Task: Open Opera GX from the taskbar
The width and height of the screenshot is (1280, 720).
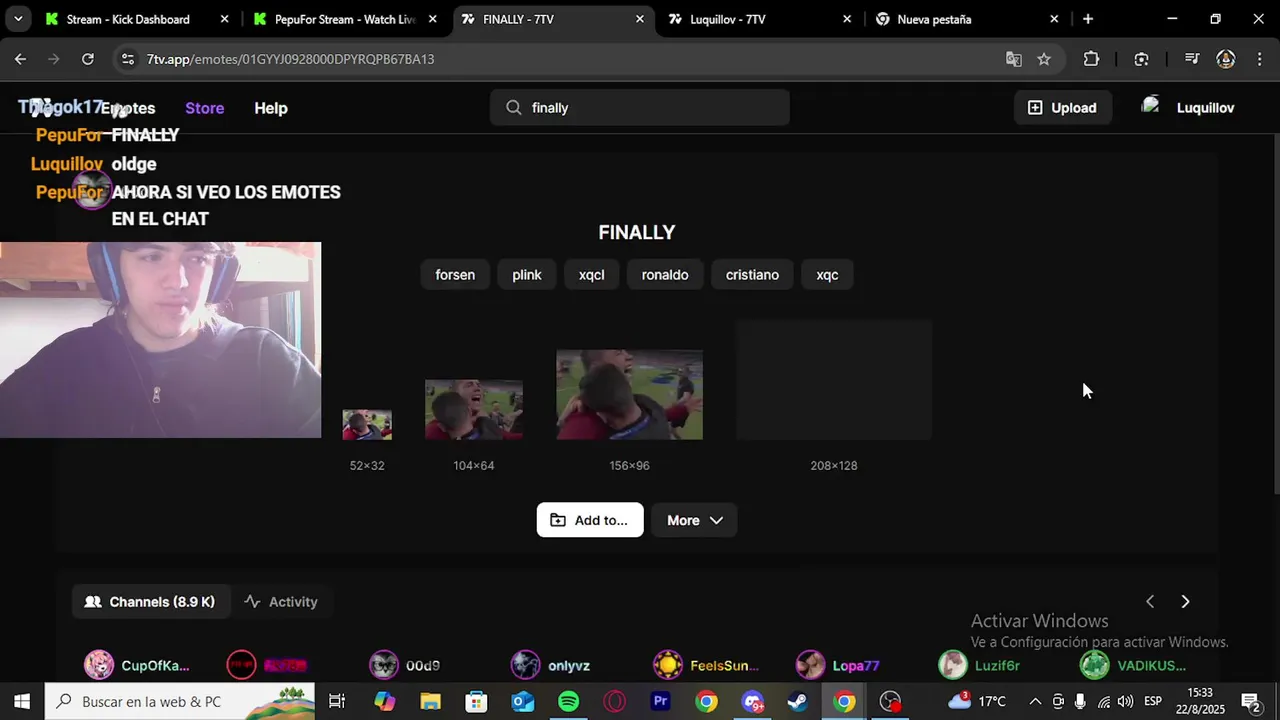Action: coord(614,702)
